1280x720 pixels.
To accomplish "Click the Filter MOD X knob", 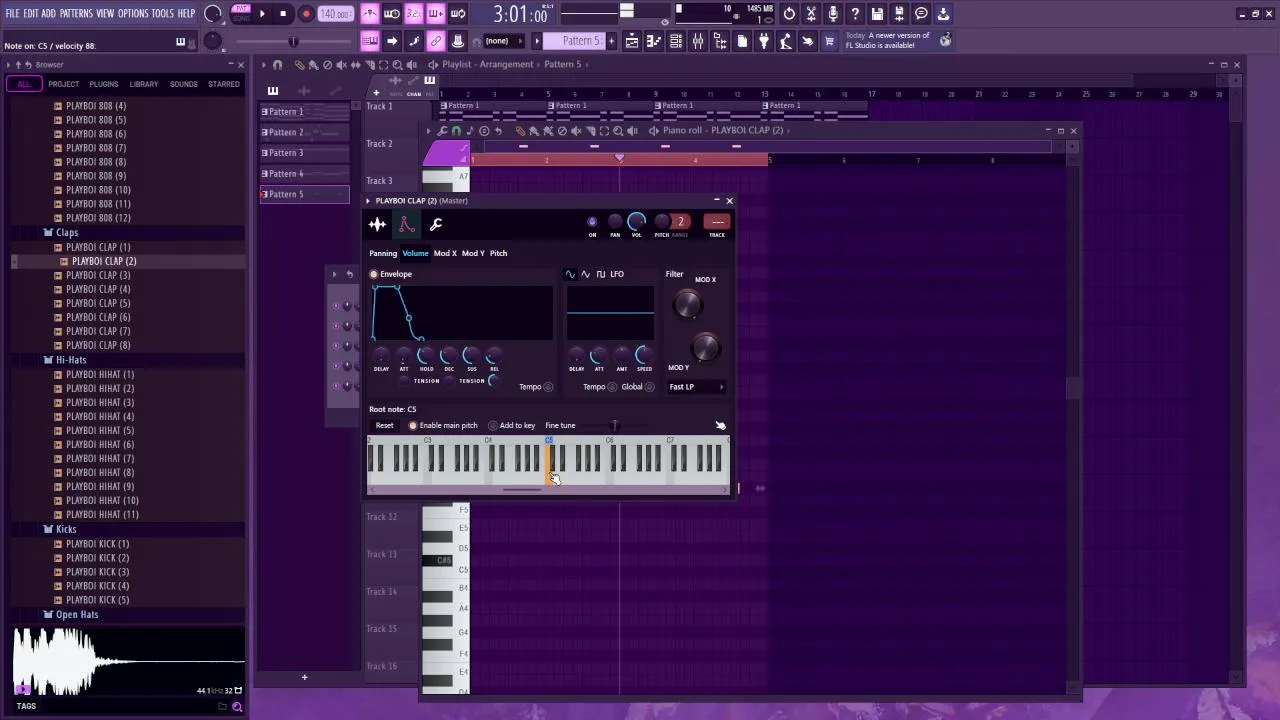I will [687, 305].
